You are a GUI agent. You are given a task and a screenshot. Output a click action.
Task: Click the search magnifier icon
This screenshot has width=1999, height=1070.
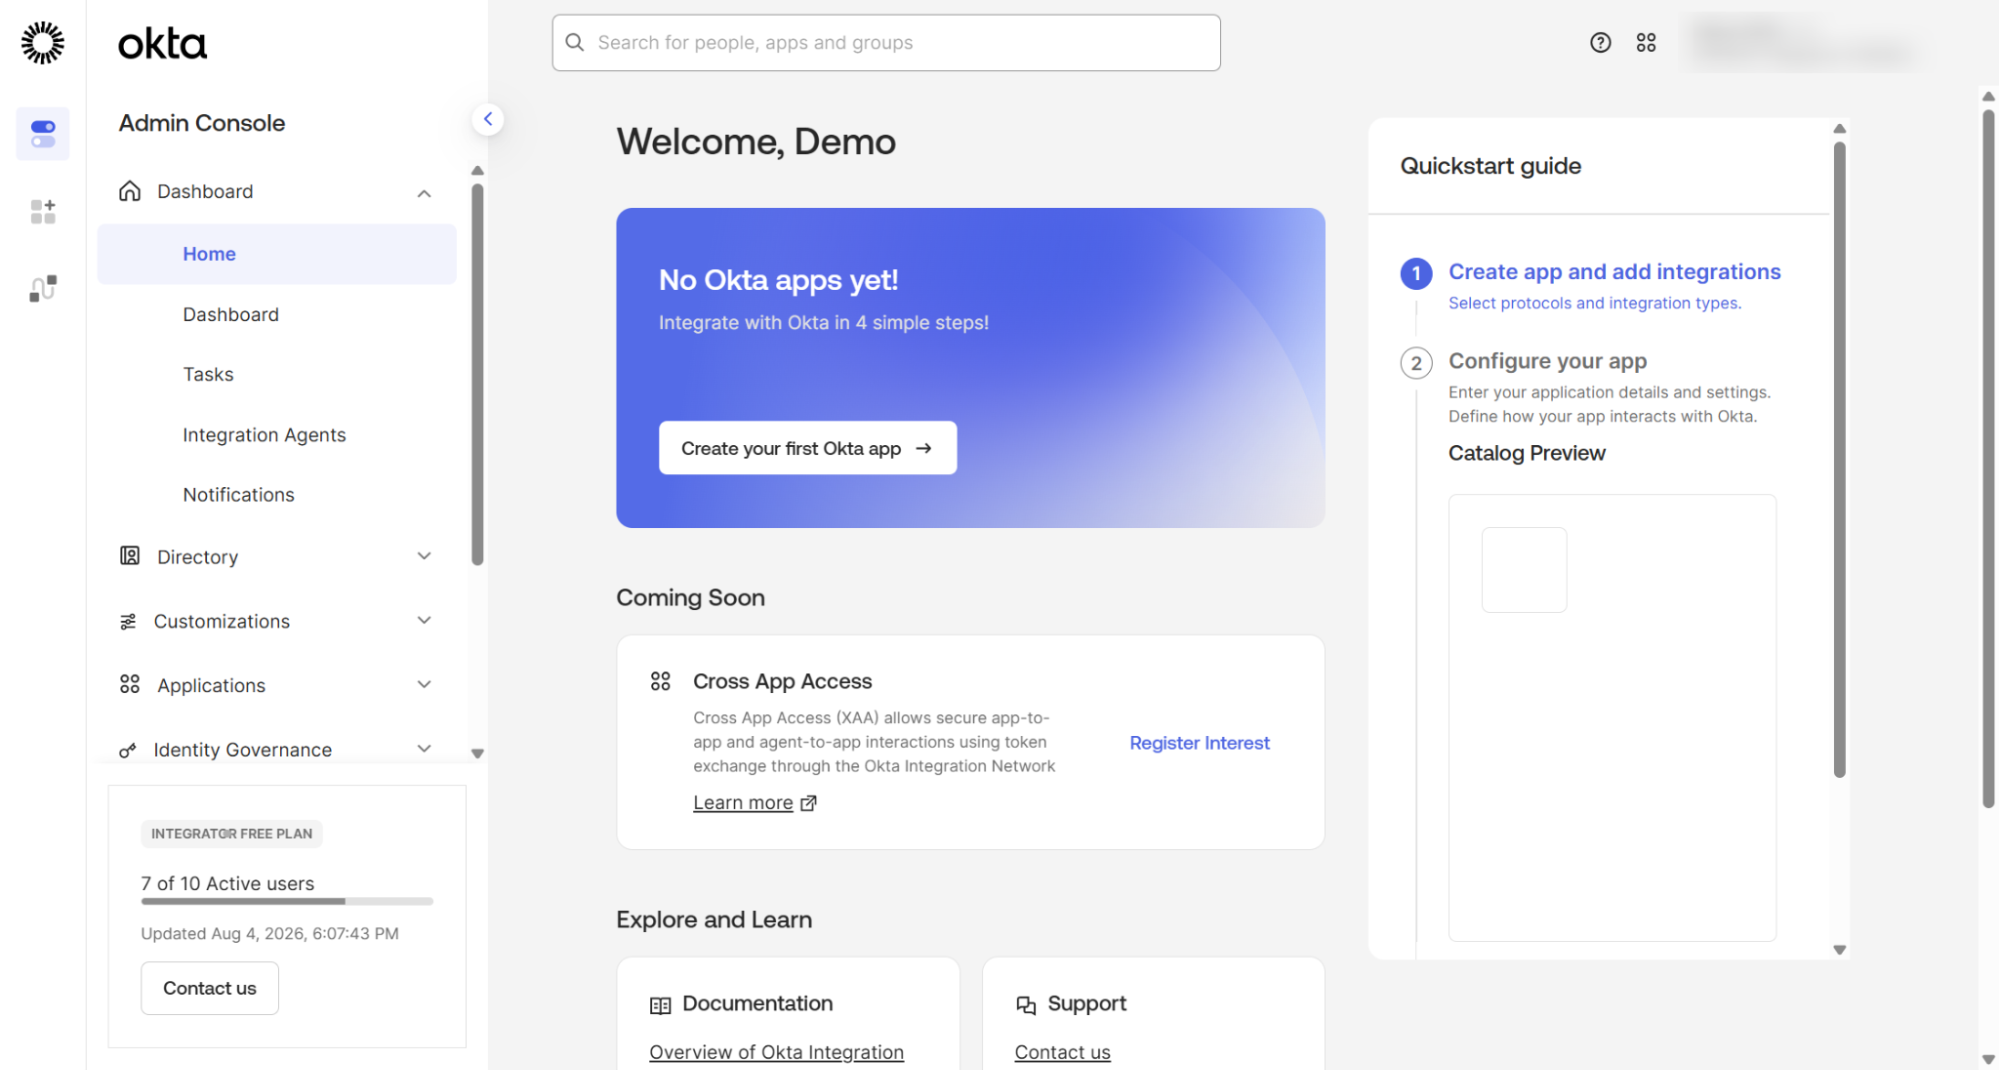(575, 42)
